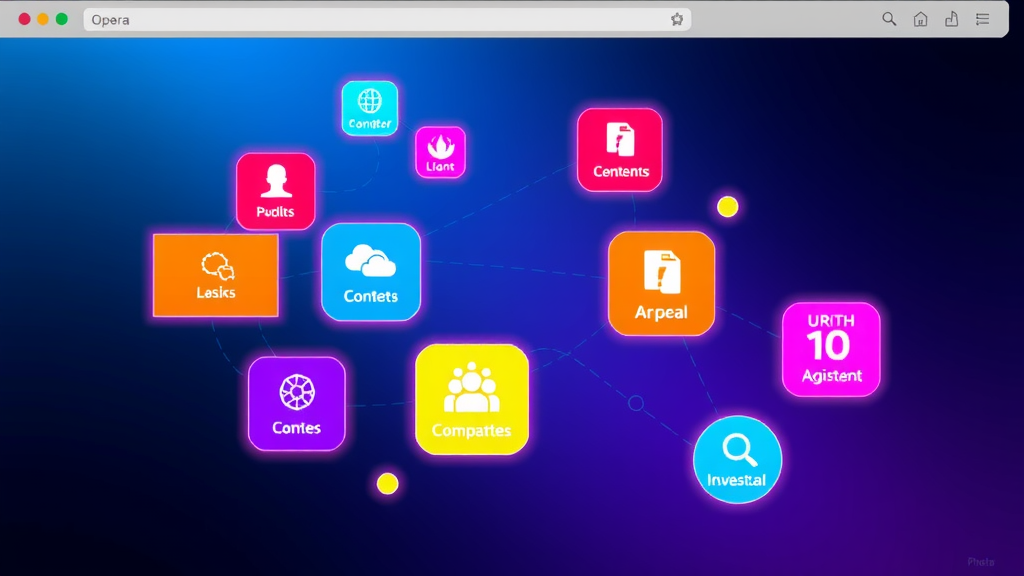This screenshot has height=576, width=1024.
Task: Click the download icon in the toolbar
Action: click(952, 18)
